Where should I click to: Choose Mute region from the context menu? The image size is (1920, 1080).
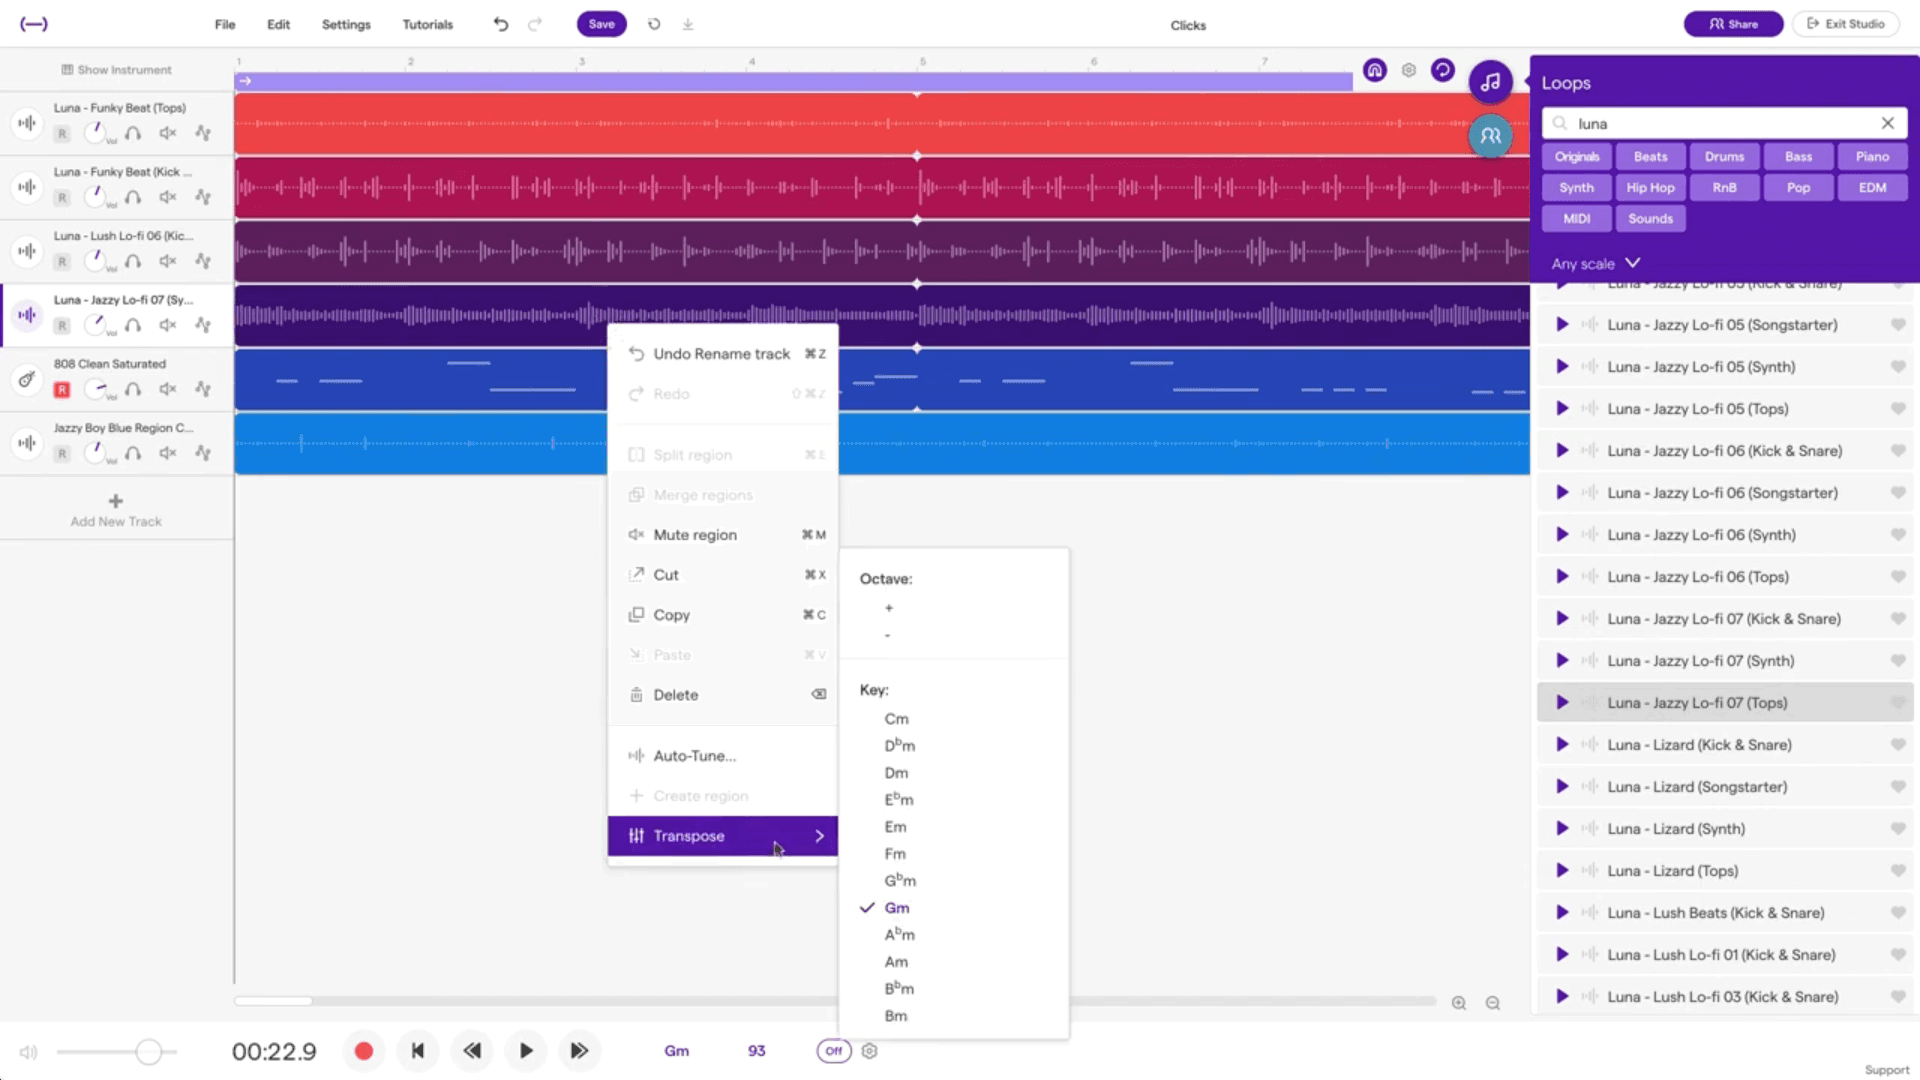coord(723,535)
